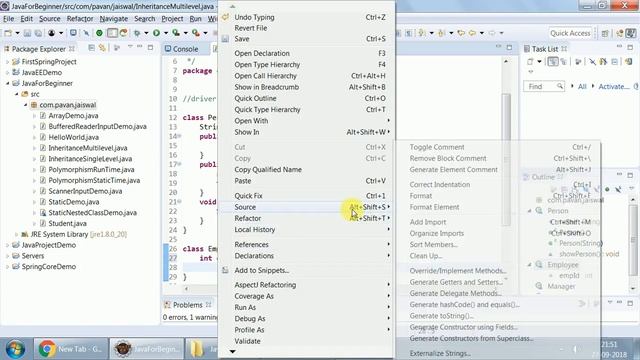The image size is (640, 360).
Task: Select Student.java in the tree
Action: (x=67, y=223)
